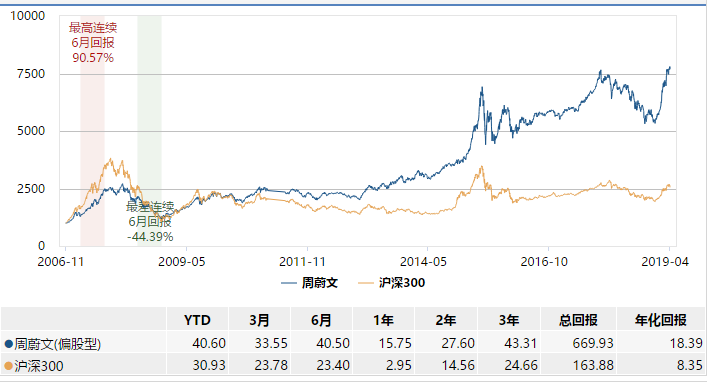Screen dimensions: 707x382
Task: Click the 27.60 two-year value
Action: (458, 344)
